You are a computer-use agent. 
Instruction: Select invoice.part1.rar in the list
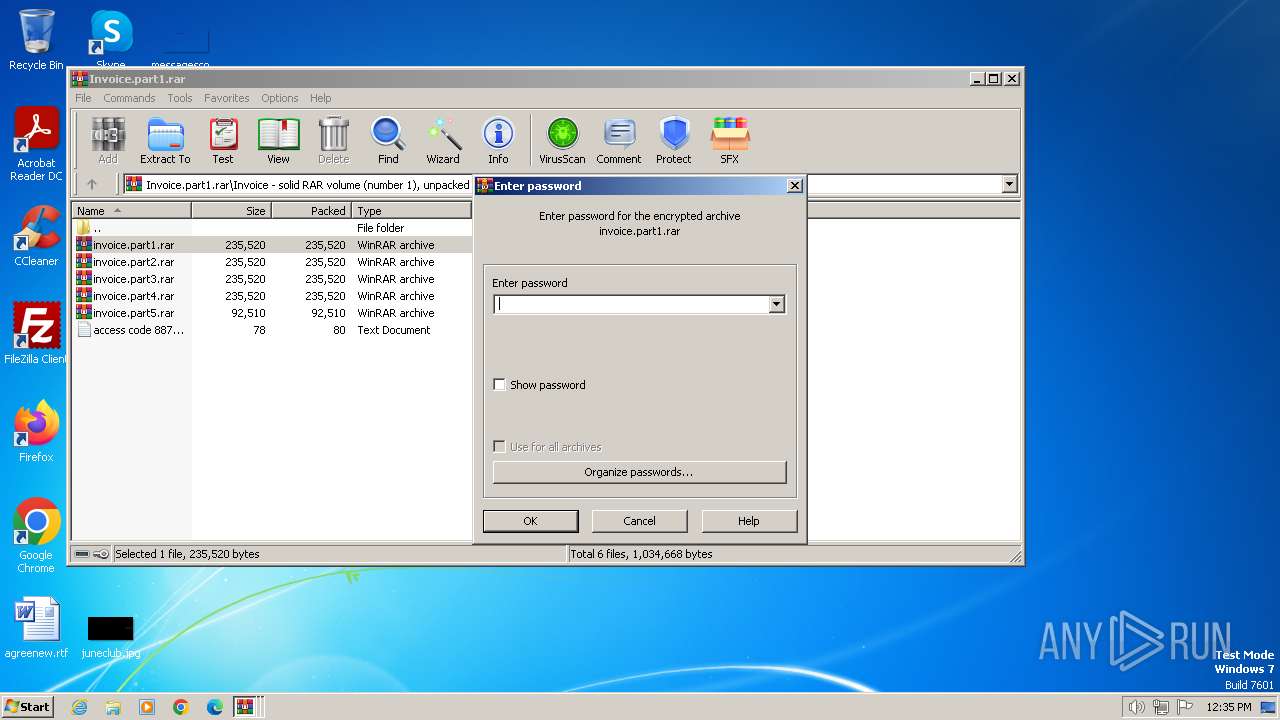tap(272, 245)
